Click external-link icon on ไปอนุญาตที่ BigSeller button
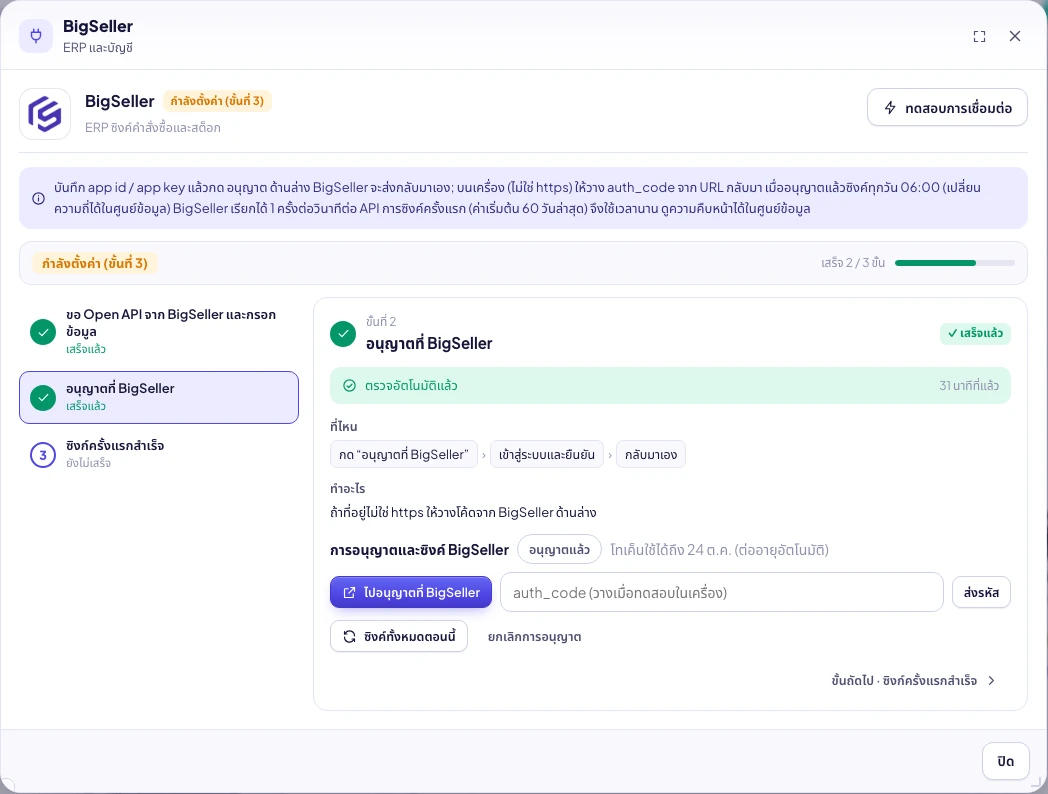 [349, 592]
